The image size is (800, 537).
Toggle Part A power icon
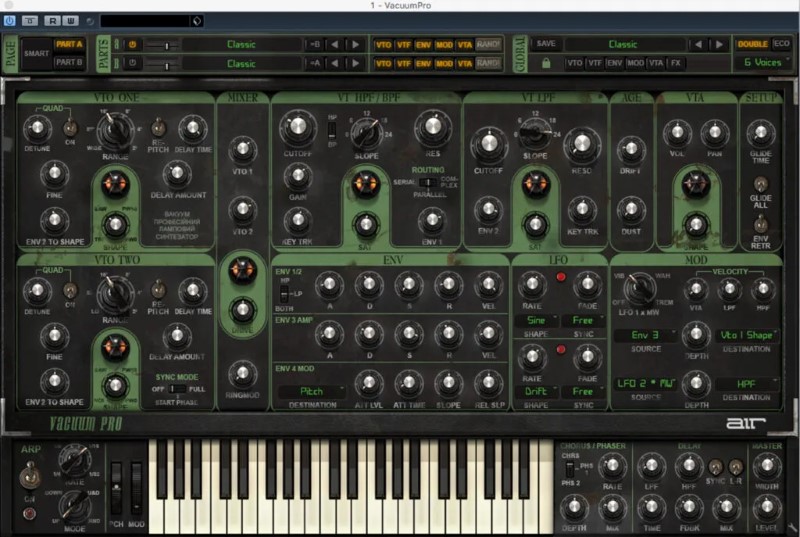[x=133, y=44]
